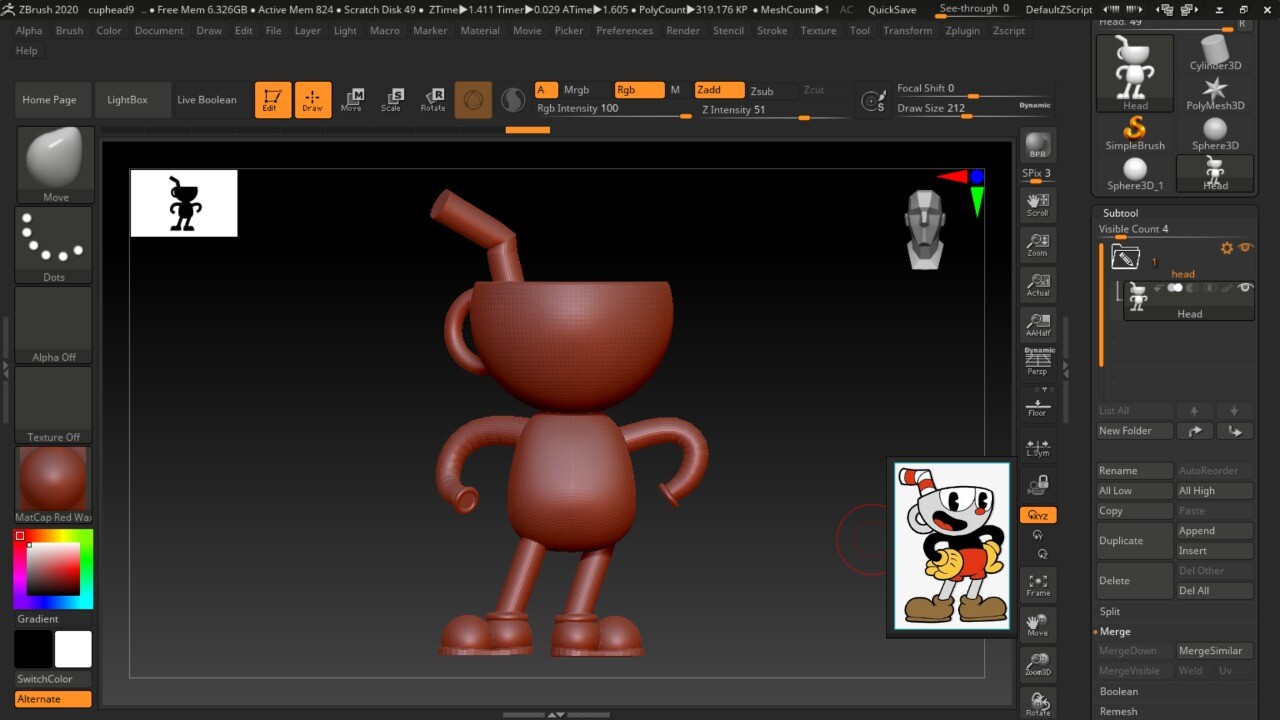Click the BPR render icon on the right shelf
Viewport: 1280px width, 720px height.
tap(1037, 143)
